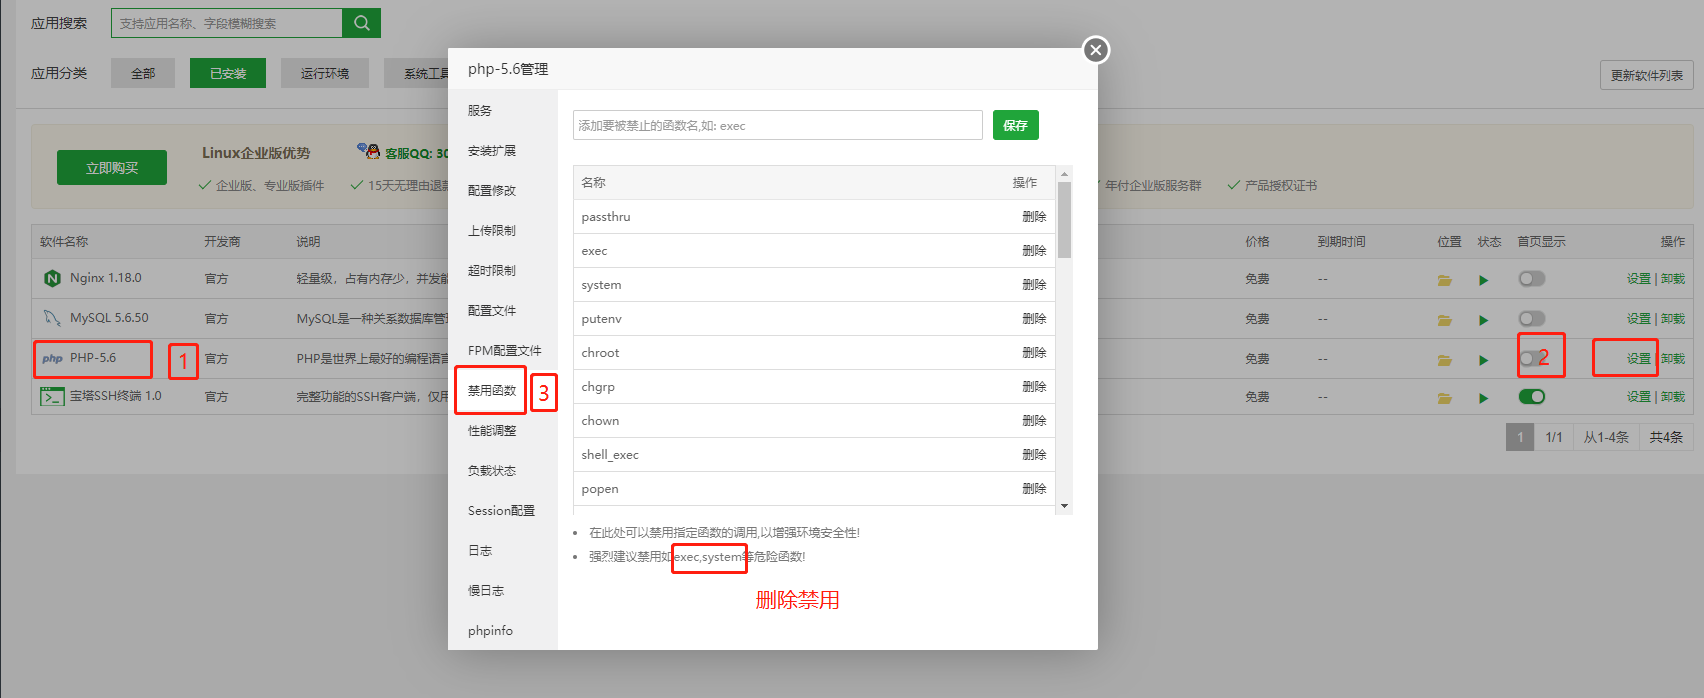Open the Session配置 tab
This screenshot has width=1704, height=698.
coord(501,511)
